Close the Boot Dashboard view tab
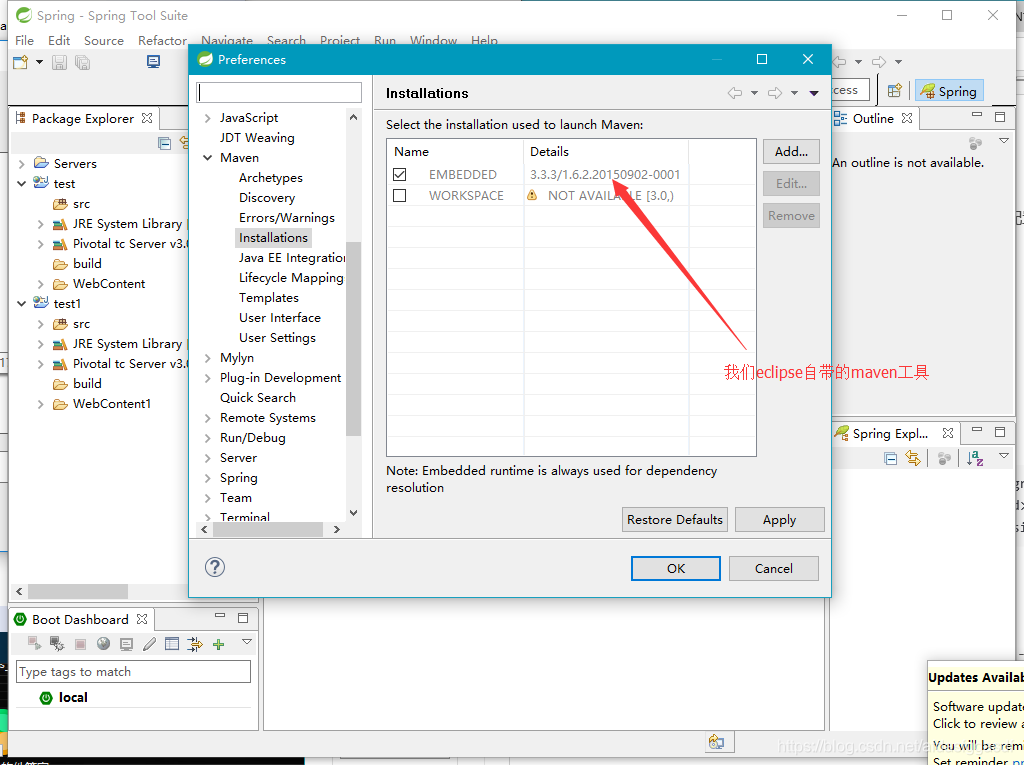 pyautogui.click(x=142, y=619)
